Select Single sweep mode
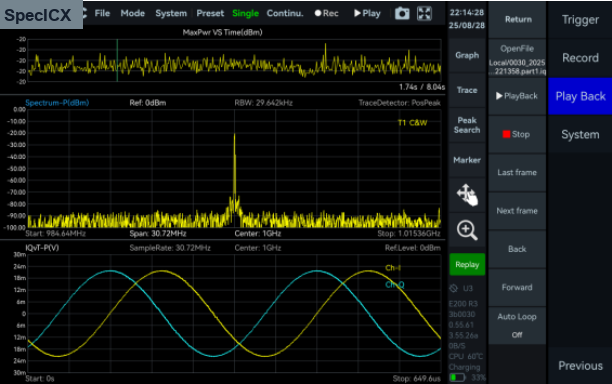612x384 pixels. [246, 13]
